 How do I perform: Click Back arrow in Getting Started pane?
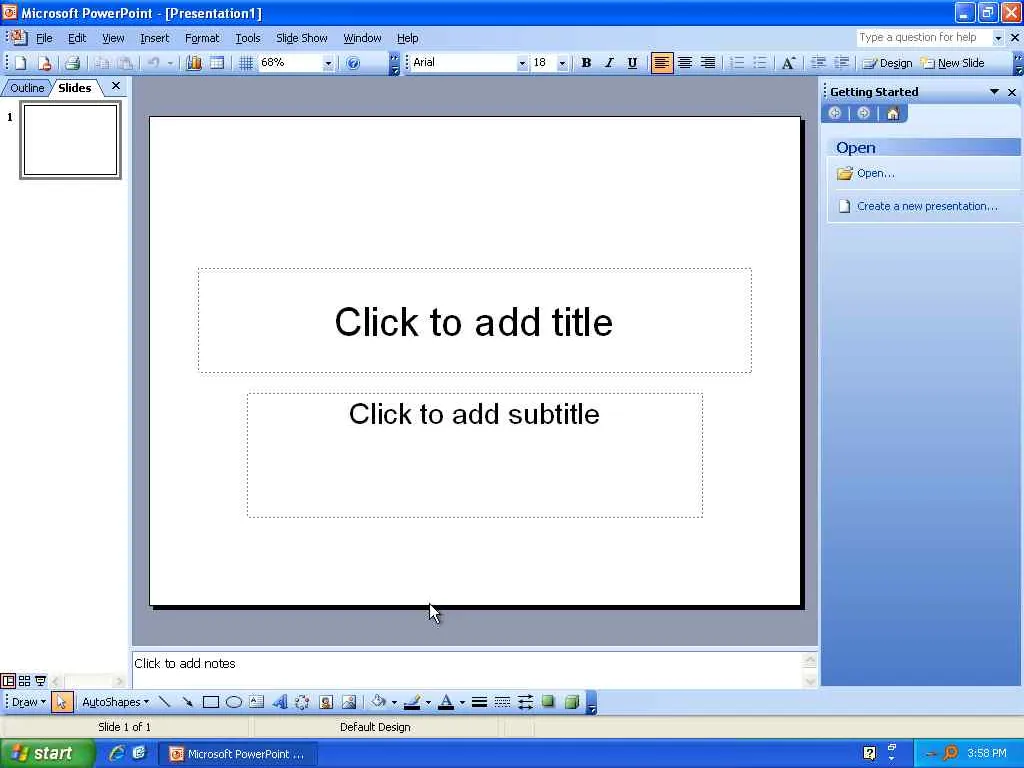click(x=835, y=114)
